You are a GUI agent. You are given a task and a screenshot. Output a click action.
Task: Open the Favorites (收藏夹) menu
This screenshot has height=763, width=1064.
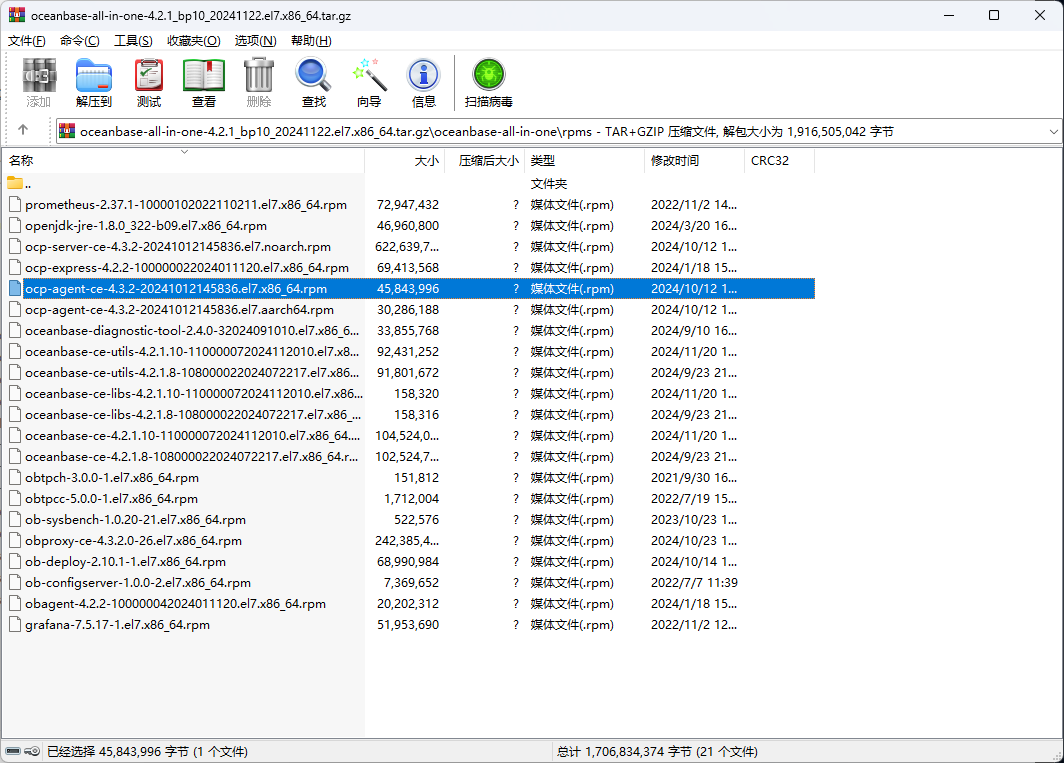(x=193, y=41)
